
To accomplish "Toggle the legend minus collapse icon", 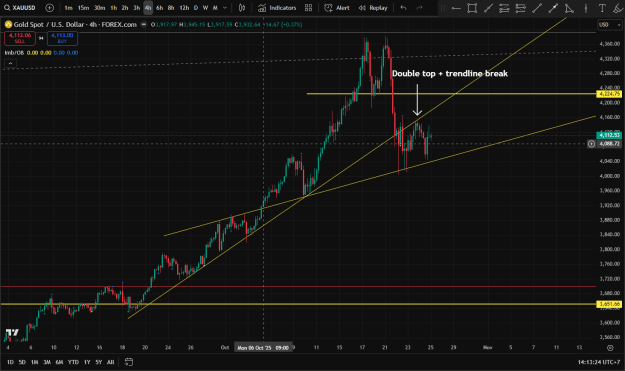I will click(x=144, y=25).
